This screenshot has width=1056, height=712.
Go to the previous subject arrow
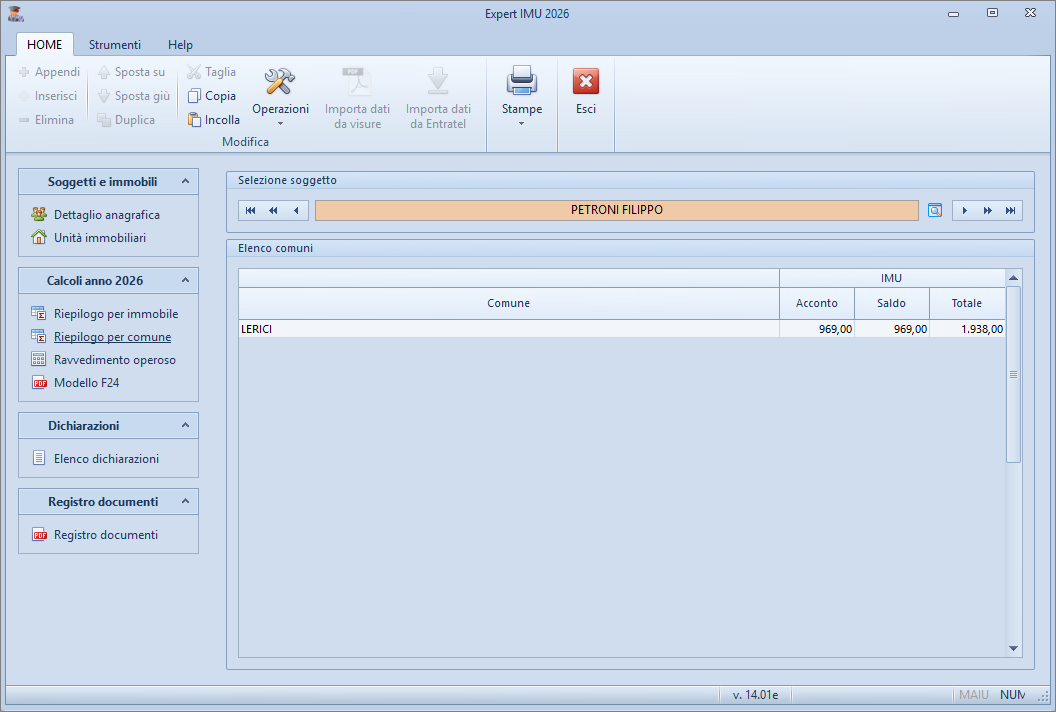point(295,210)
